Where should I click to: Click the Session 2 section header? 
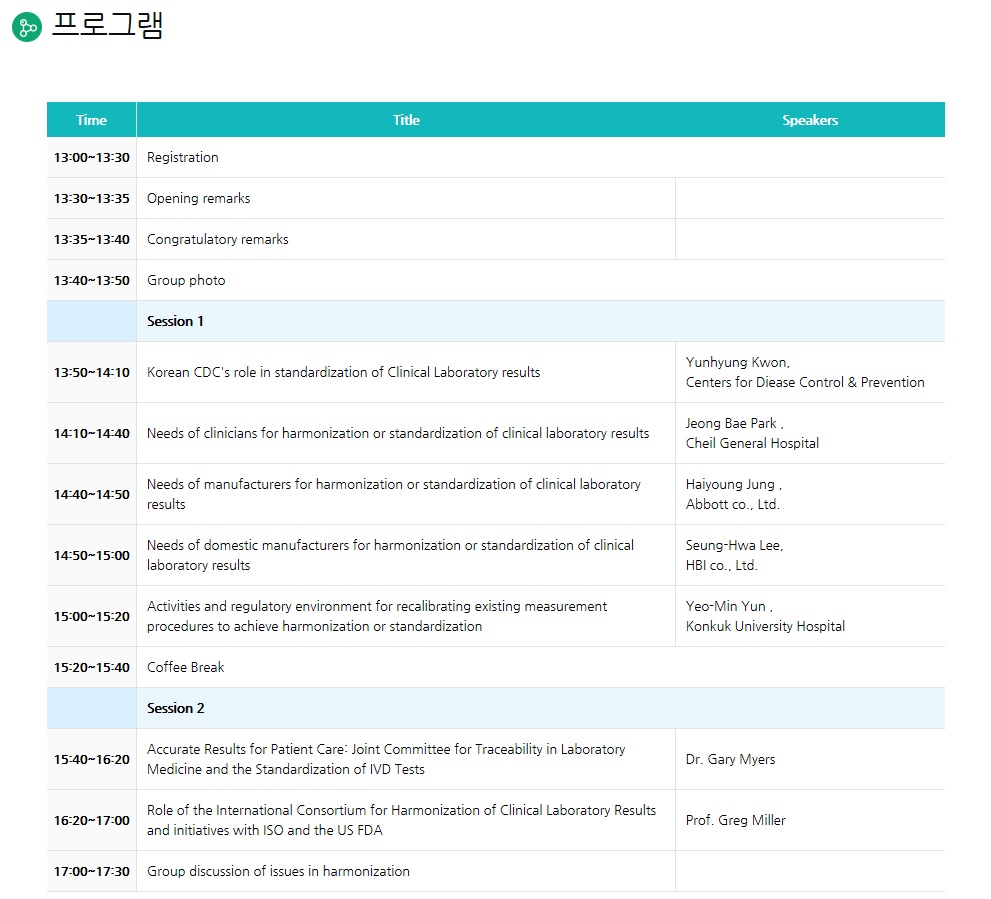(x=176, y=709)
